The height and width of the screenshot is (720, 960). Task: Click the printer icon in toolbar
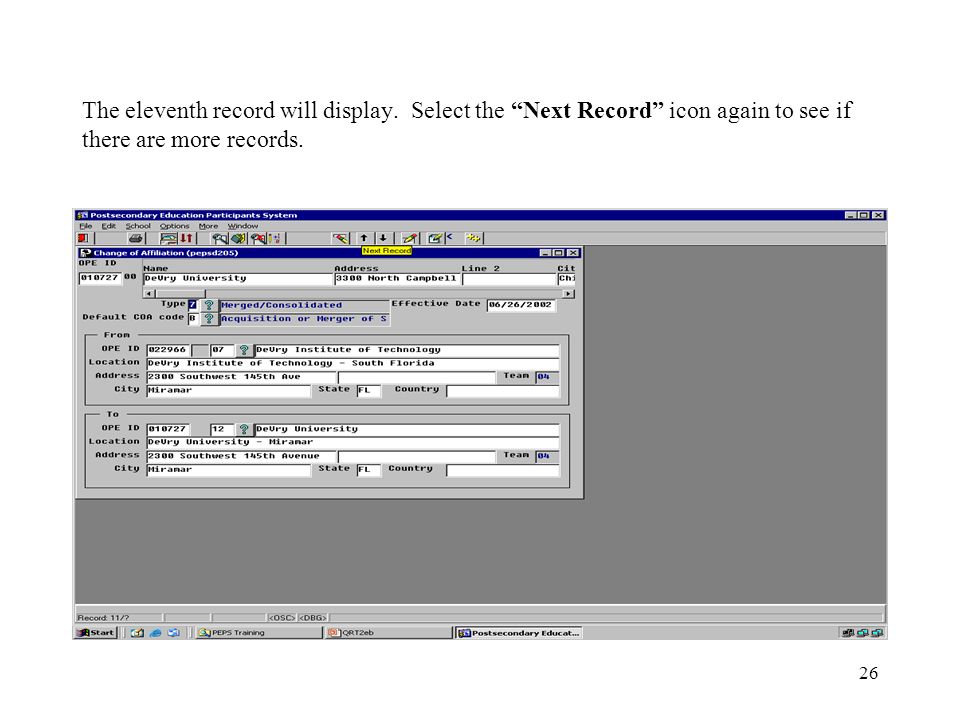click(136, 238)
